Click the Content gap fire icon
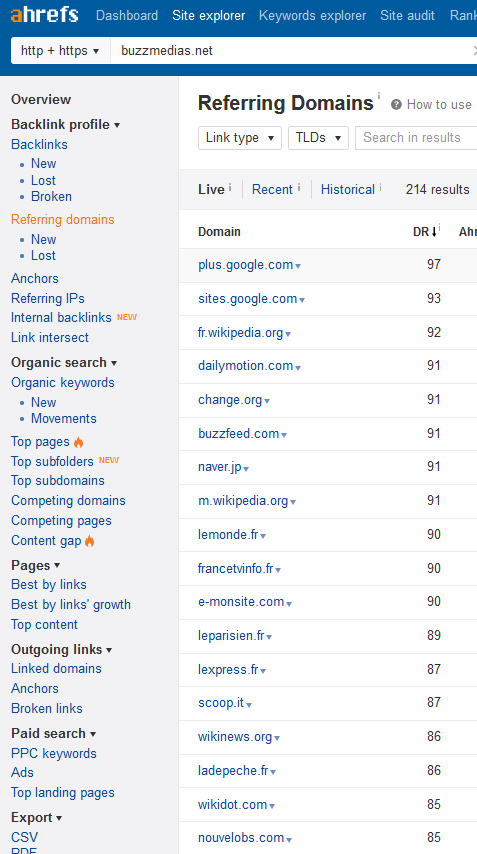Image resolution: width=477 pixels, height=854 pixels. 90,541
